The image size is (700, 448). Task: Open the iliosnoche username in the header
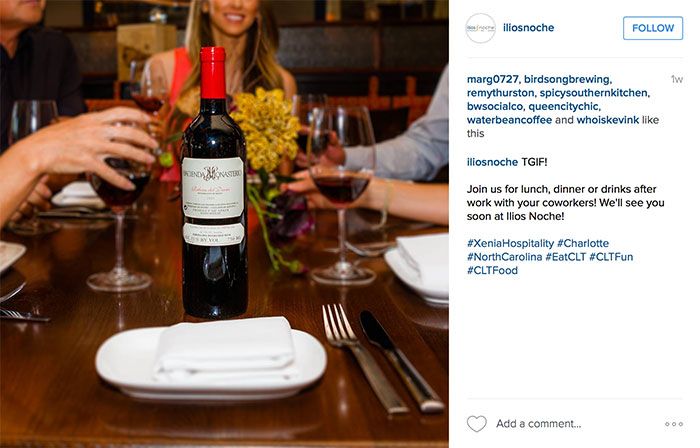[527, 28]
